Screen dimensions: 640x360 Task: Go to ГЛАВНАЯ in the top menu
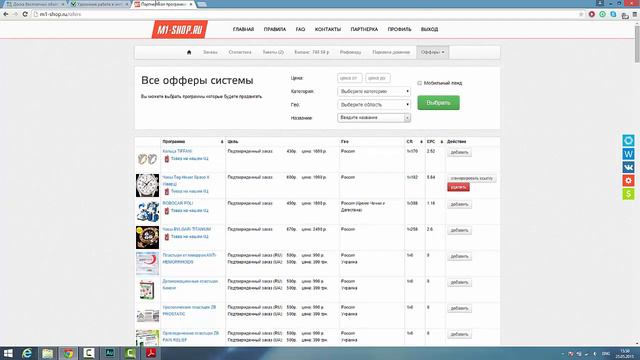pyautogui.click(x=243, y=29)
